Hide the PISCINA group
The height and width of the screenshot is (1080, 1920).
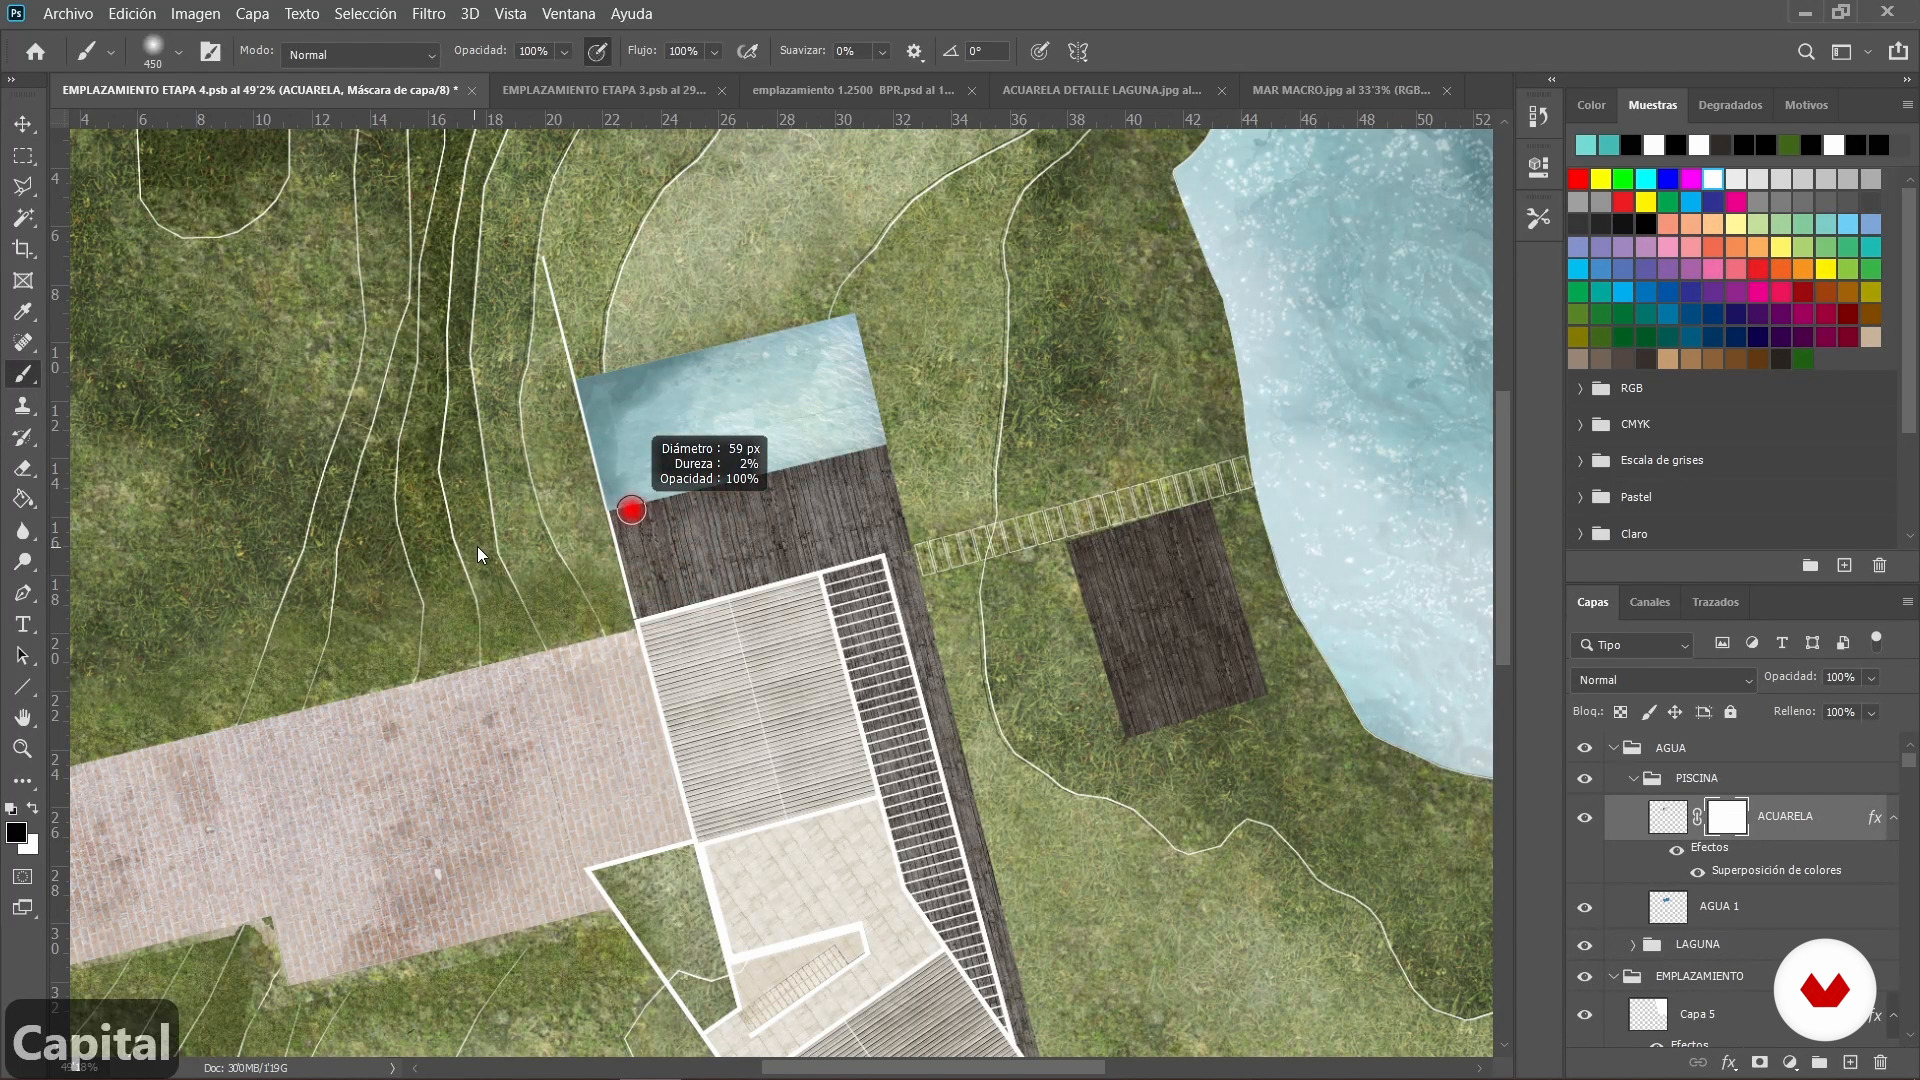point(1585,778)
